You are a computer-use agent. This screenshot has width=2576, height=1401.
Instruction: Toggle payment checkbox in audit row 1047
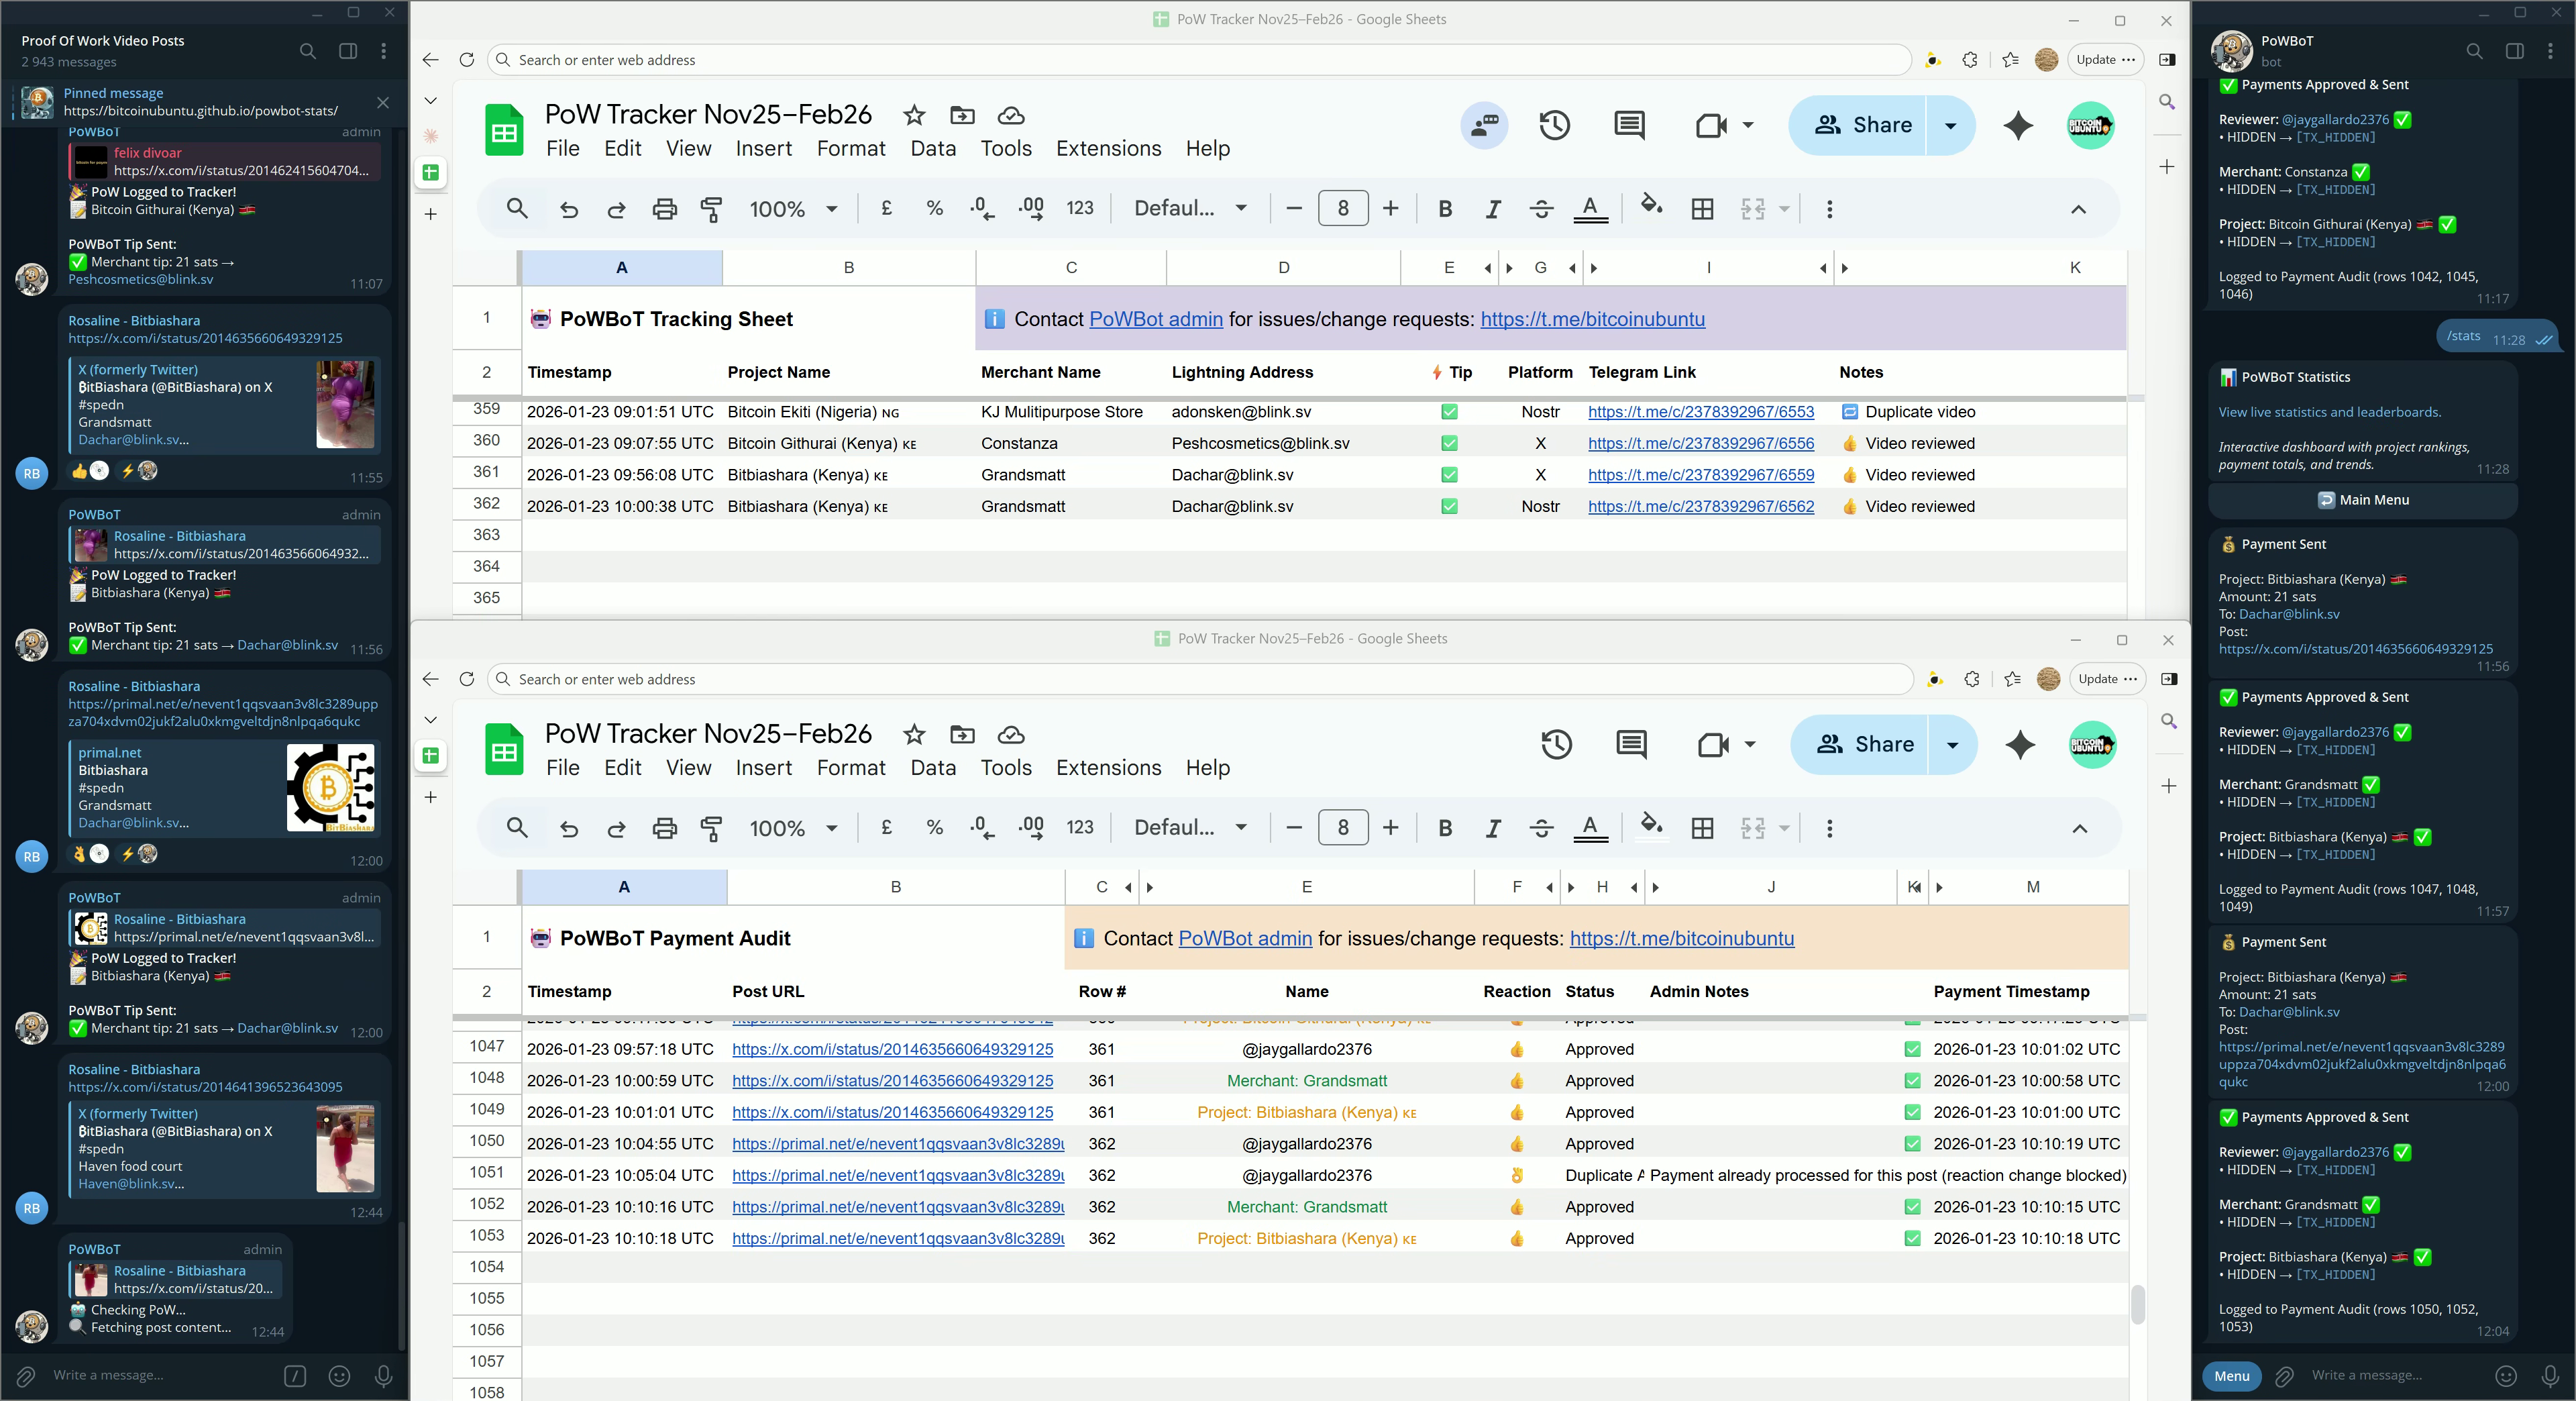click(1912, 1049)
